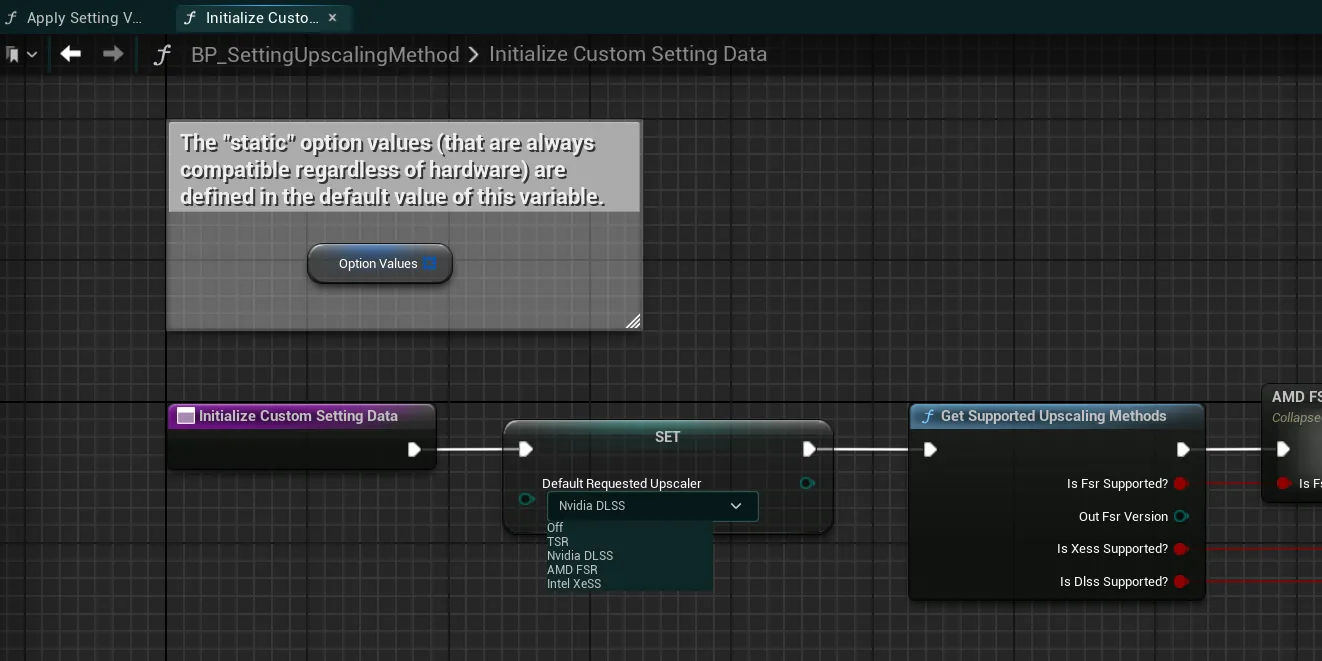Click the SET node execution input pin

pos(526,450)
